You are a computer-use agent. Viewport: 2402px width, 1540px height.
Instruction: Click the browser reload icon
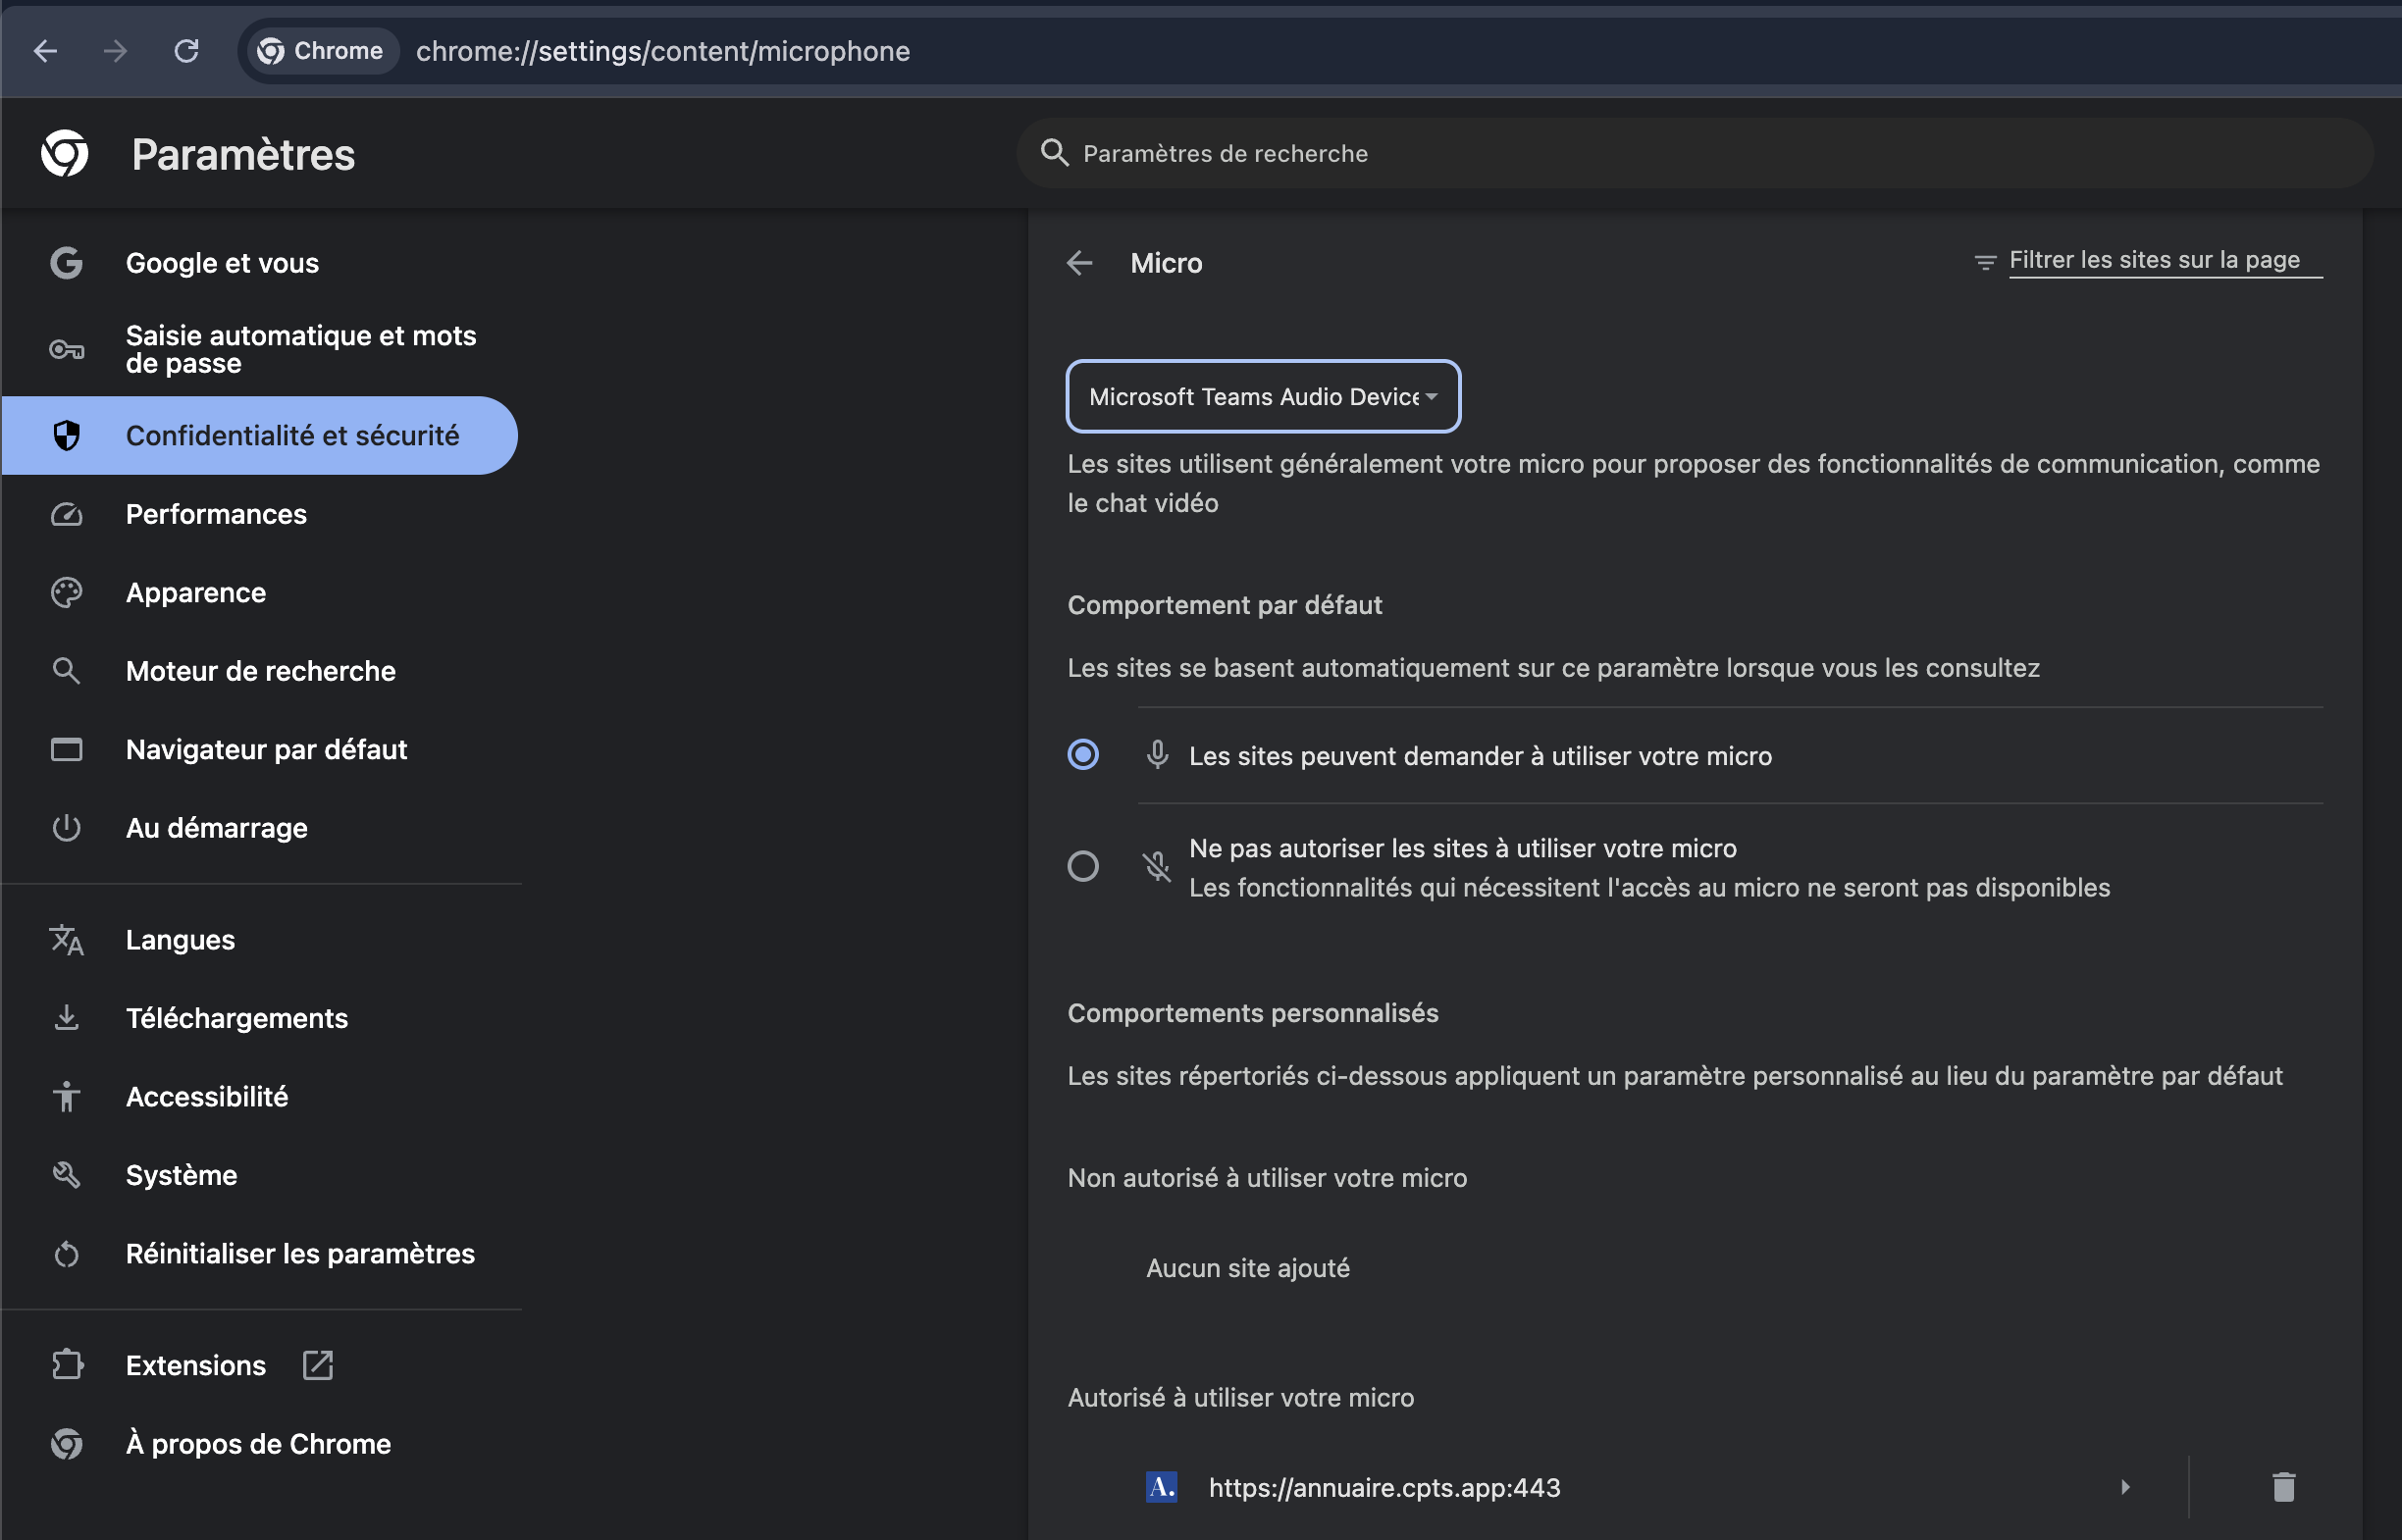tap(186, 51)
